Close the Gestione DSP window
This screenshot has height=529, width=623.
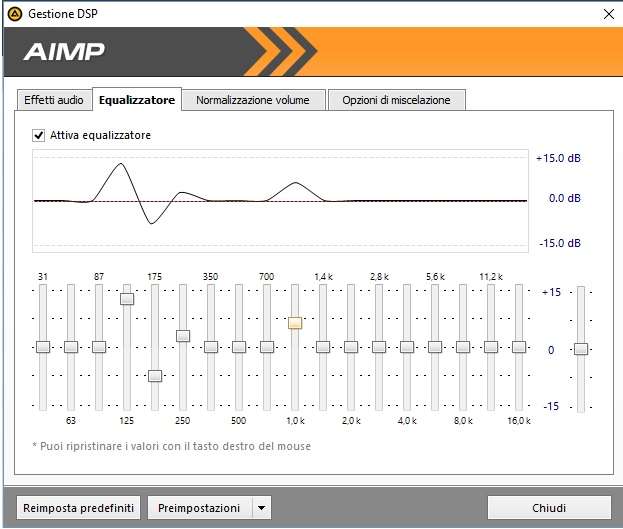608,14
